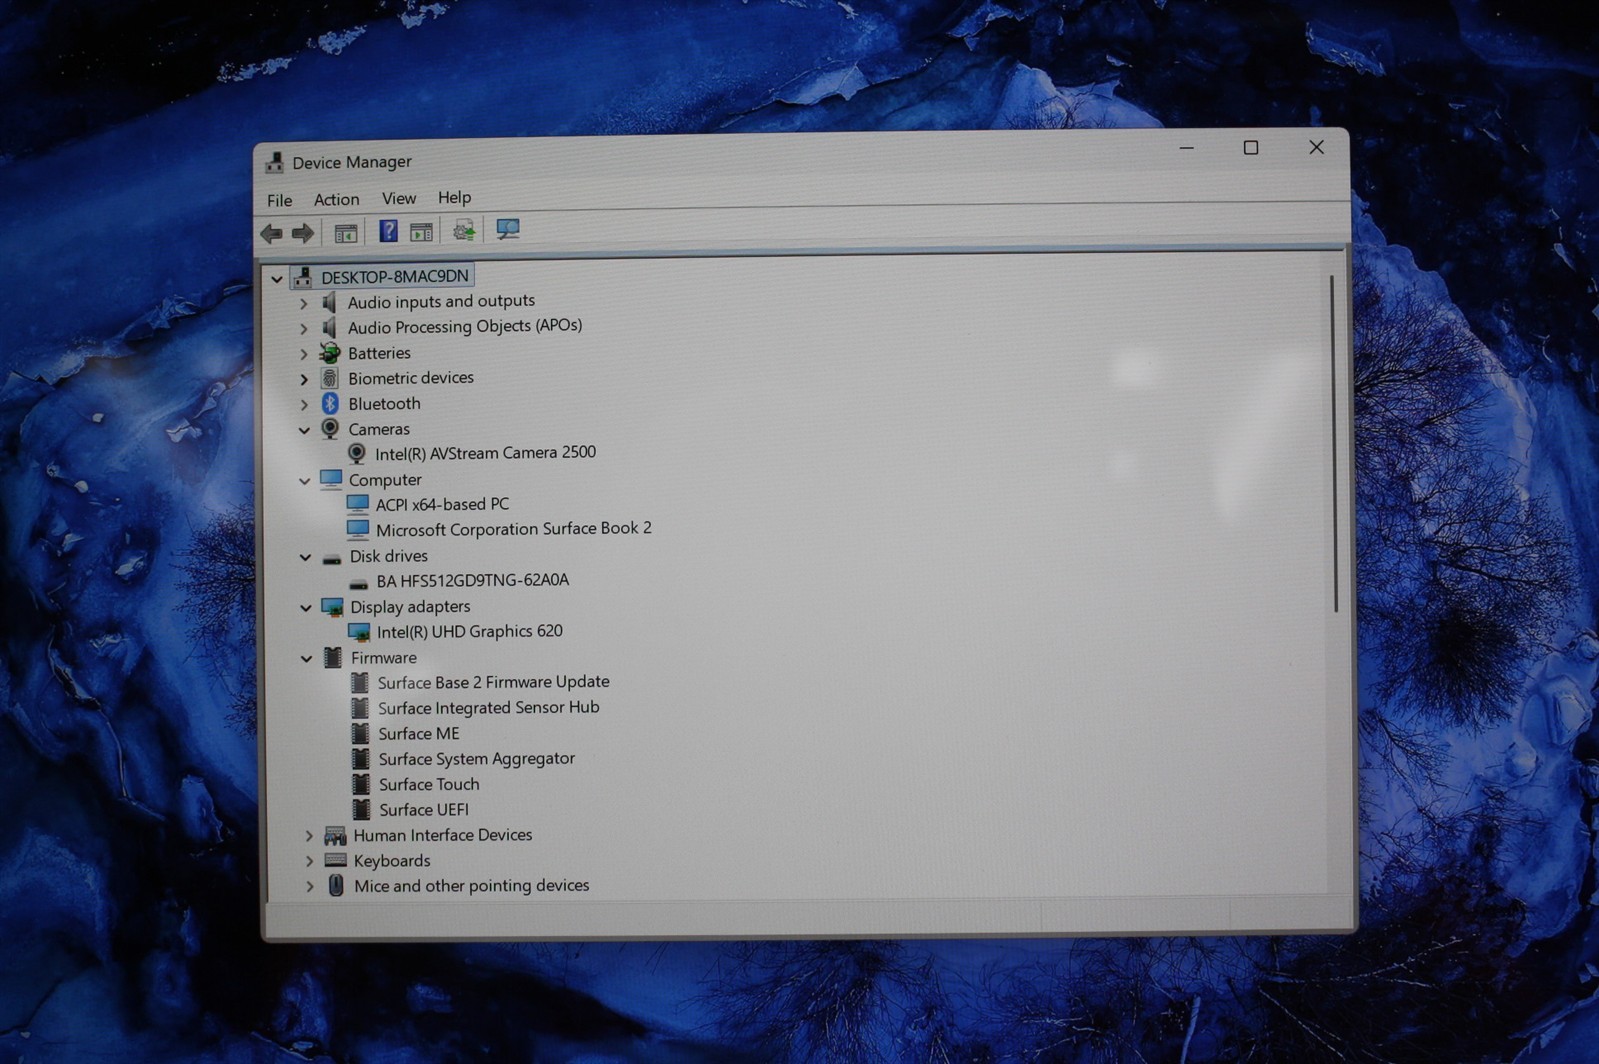Click the Mice and other pointing devices icon
The image size is (1599, 1064).
point(336,886)
